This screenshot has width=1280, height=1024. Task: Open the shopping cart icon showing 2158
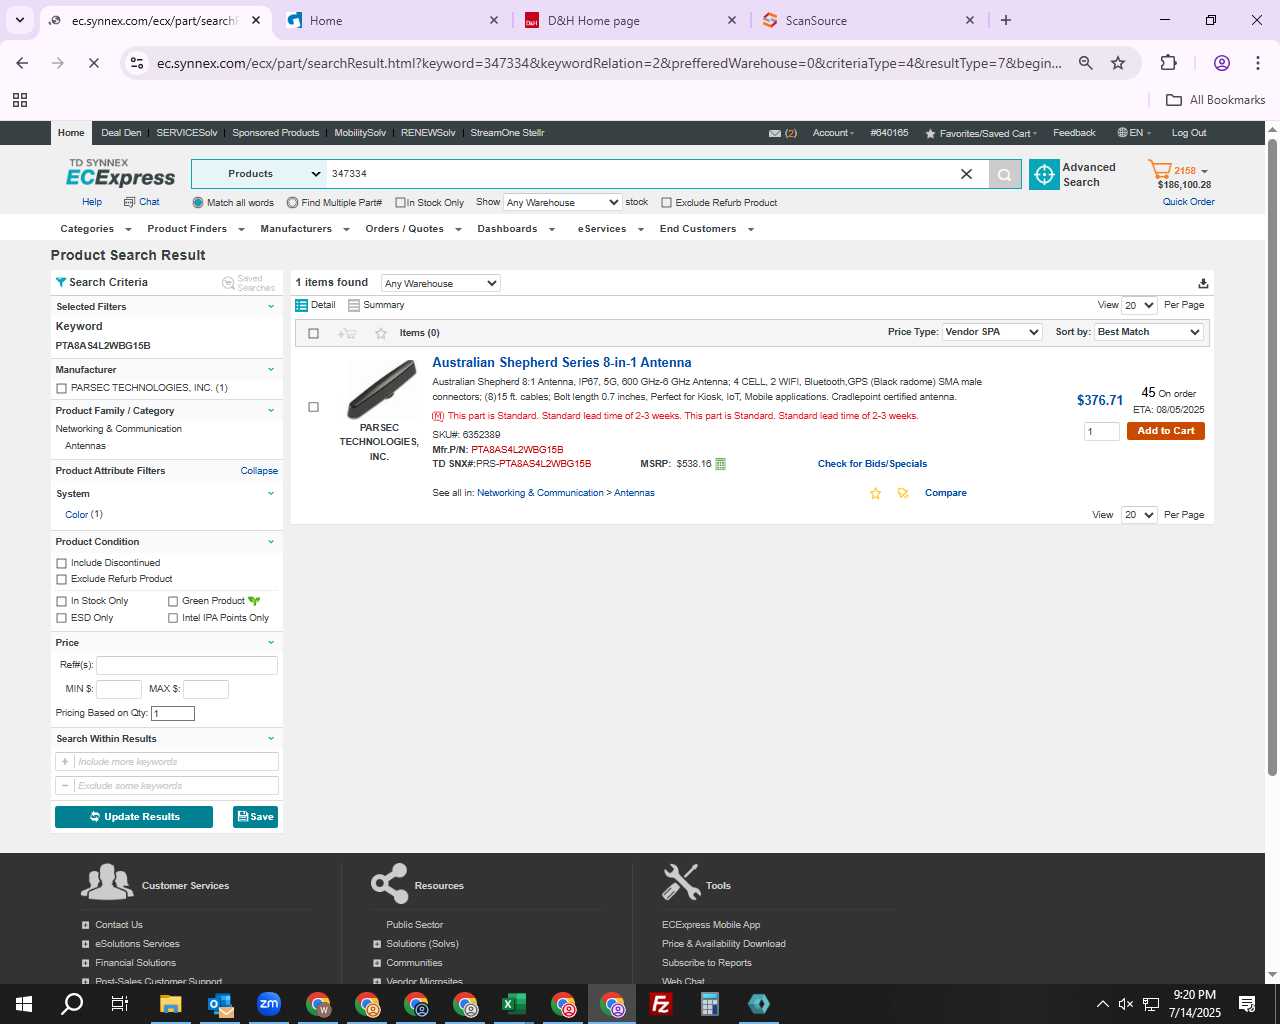(x=1160, y=170)
